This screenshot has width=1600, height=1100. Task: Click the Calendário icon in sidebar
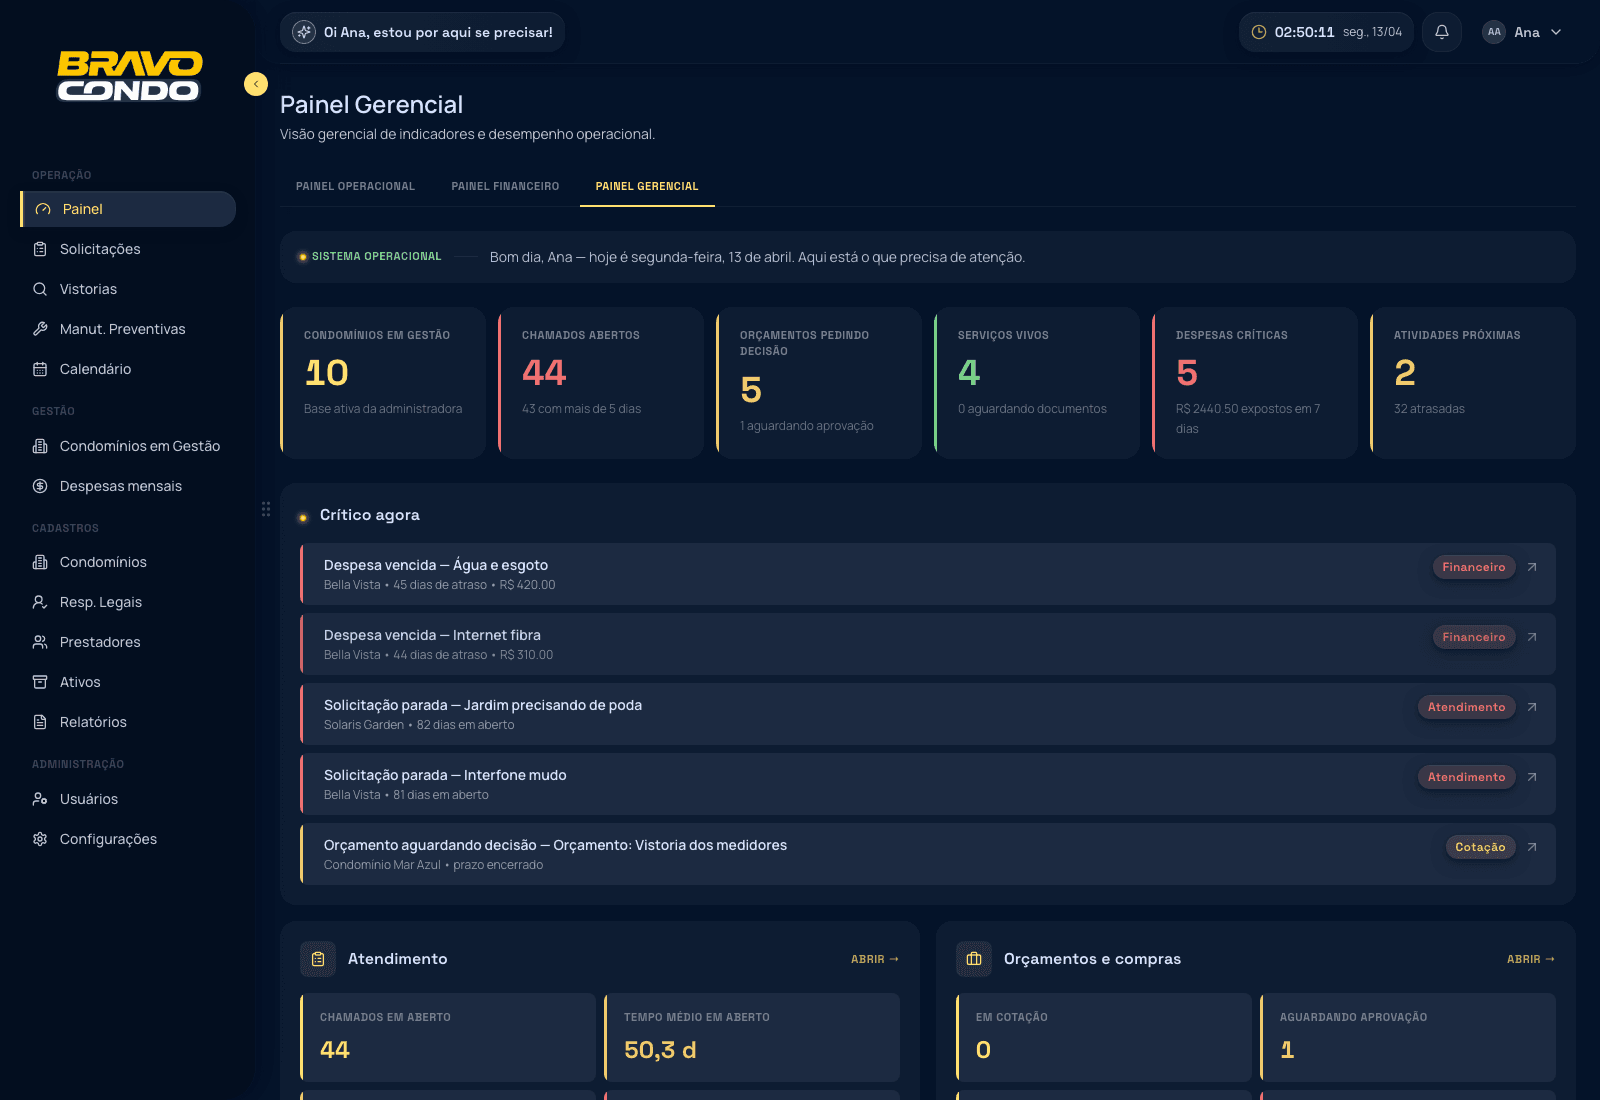pos(40,369)
